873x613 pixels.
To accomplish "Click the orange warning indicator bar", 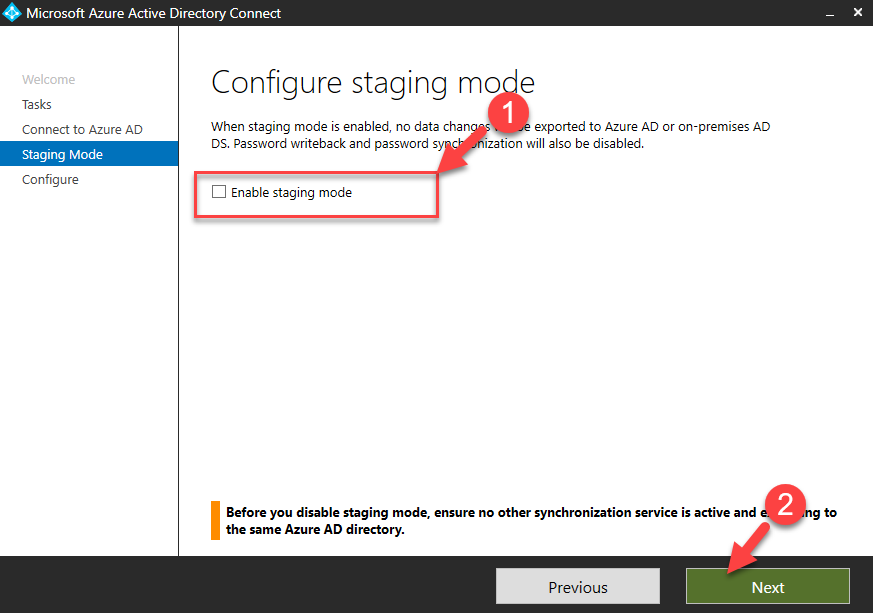I will click(x=215, y=521).
